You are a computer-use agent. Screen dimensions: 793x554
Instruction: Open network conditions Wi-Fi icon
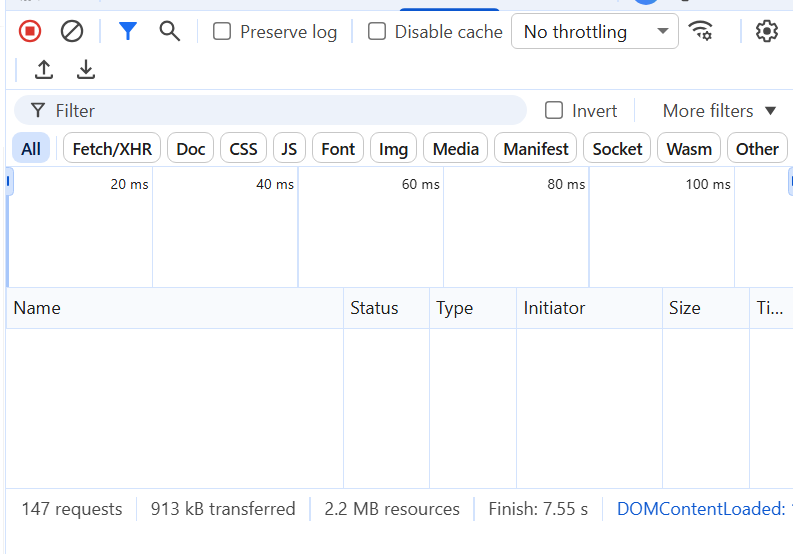[x=701, y=31]
